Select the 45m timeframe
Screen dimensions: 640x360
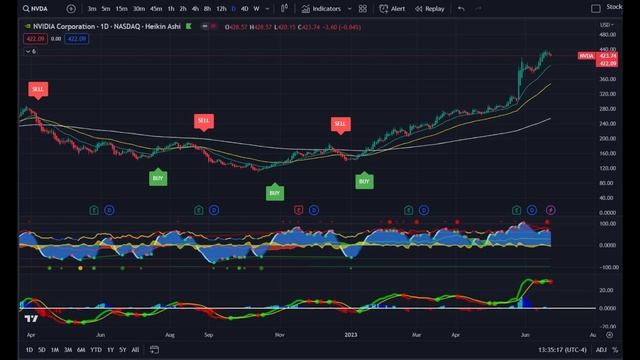(156, 9)
